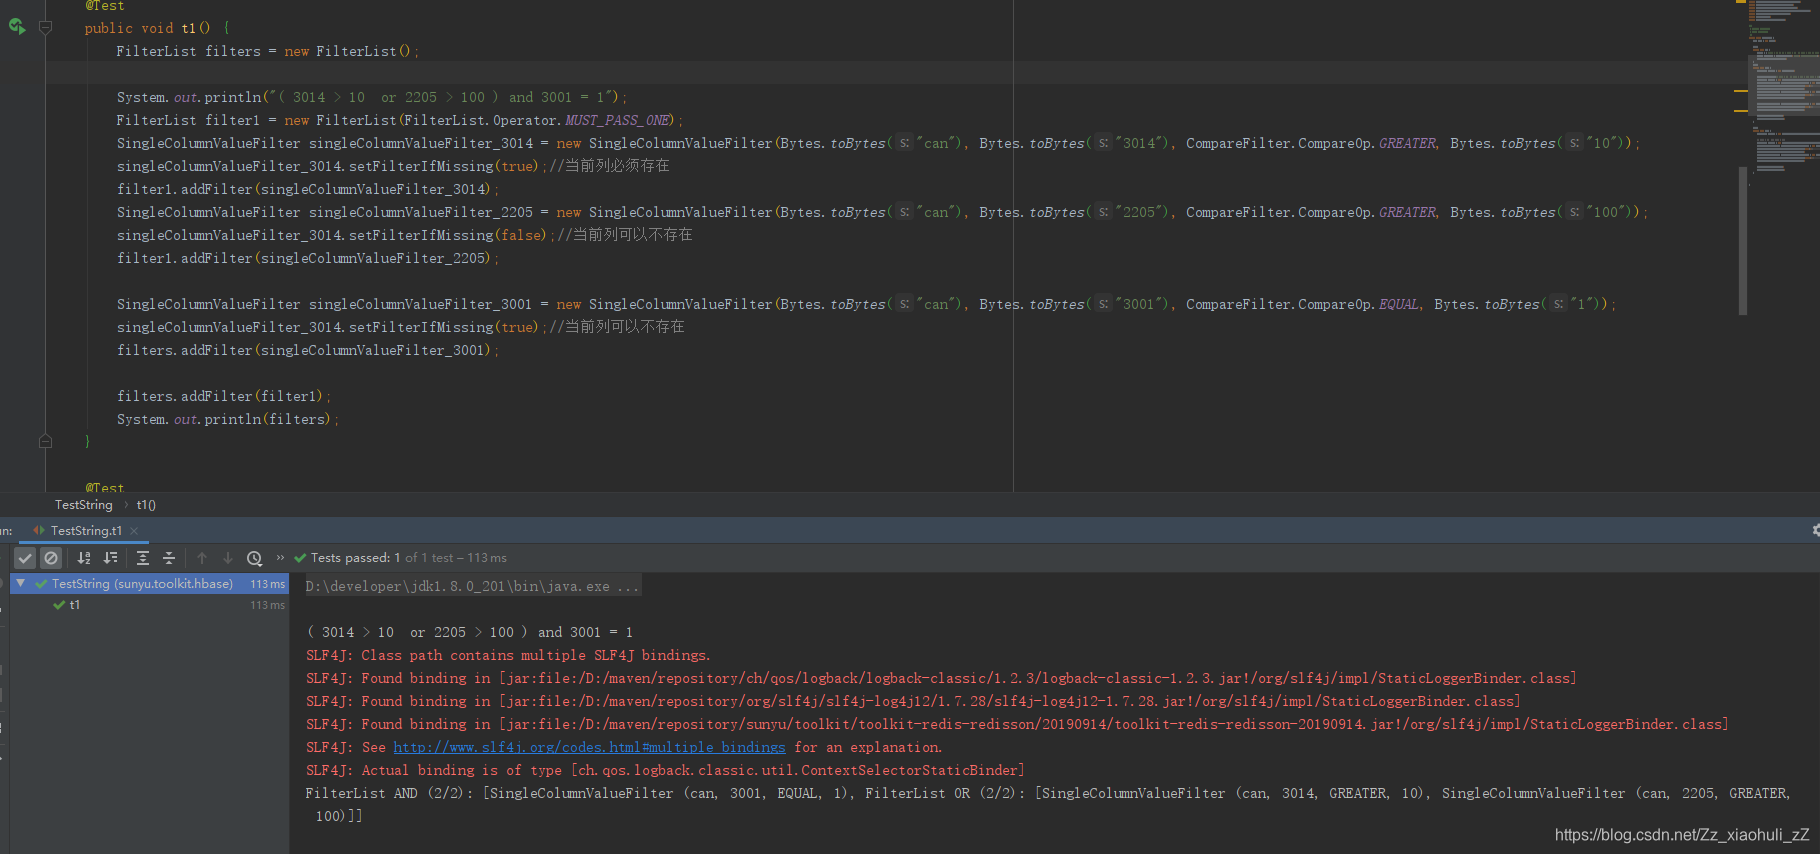
Task: Click 'SLF4J: Actual binding' console line
Action: (x=665, y=770)
